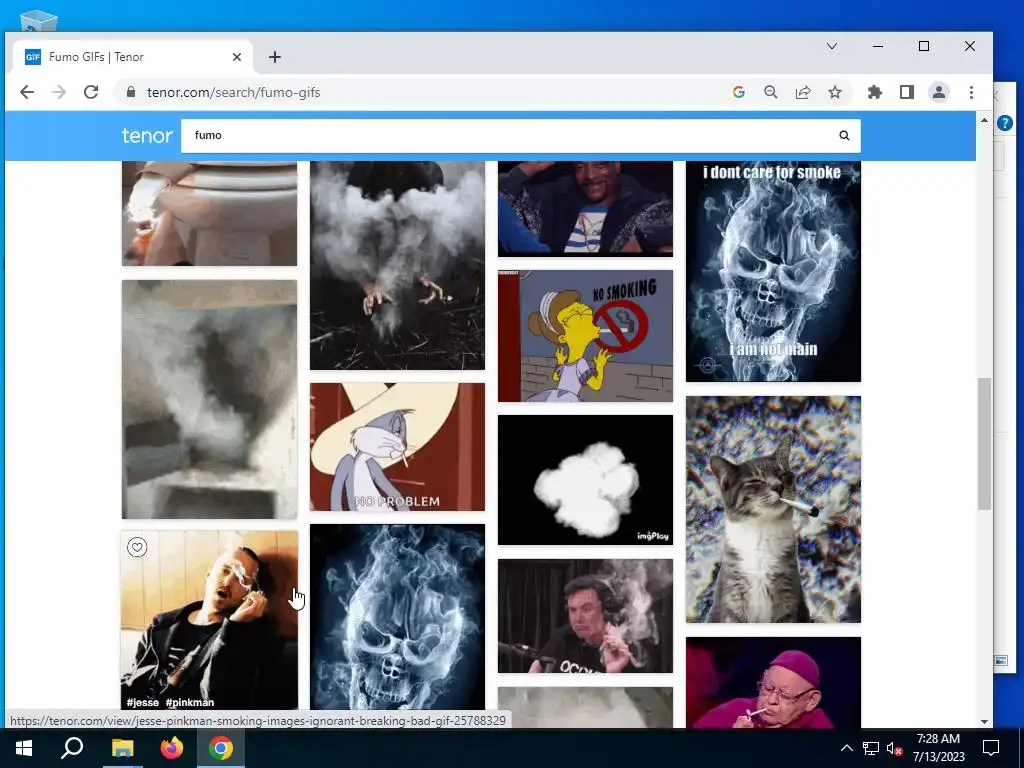Open the clock showing 7:28 AM
Screen dimensions: 1024x768
tap(938, 748)
